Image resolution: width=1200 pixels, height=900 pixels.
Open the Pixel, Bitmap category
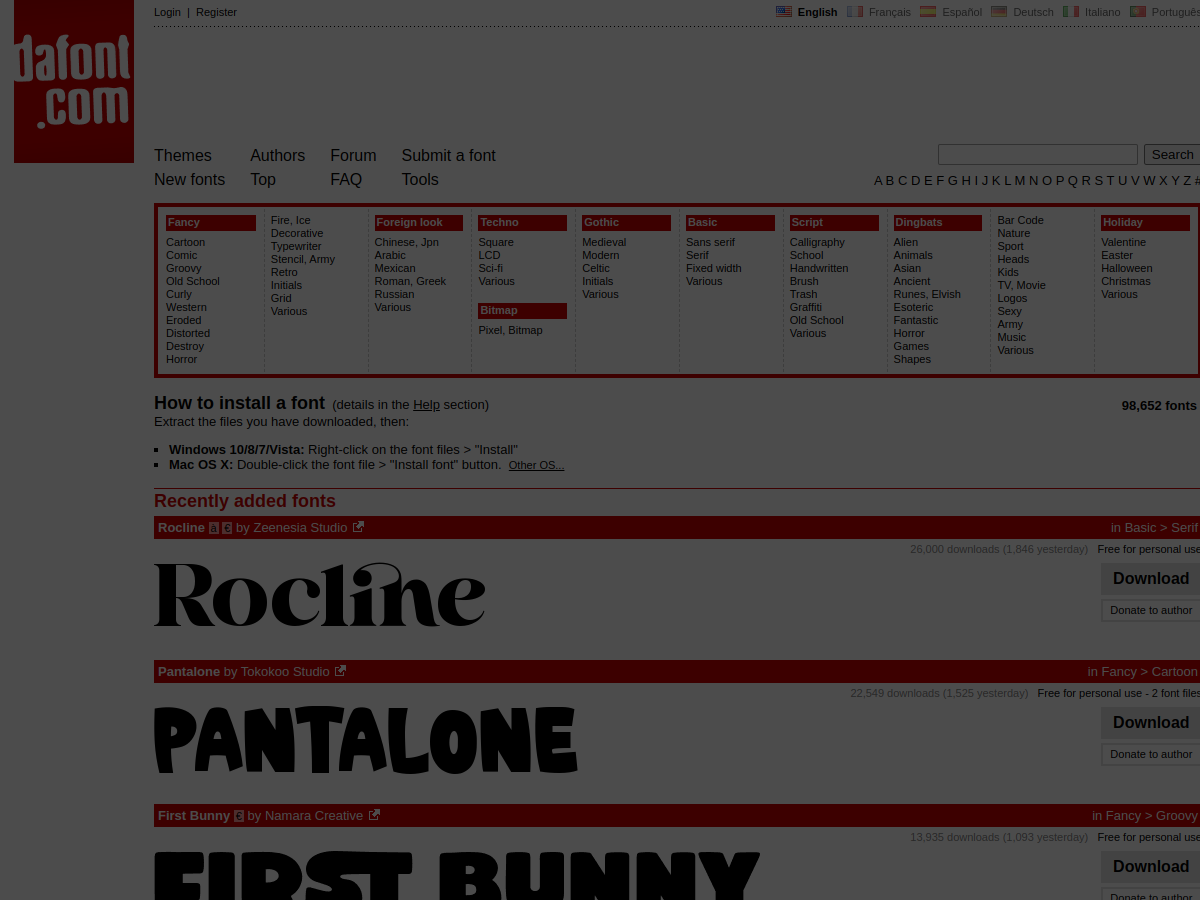pos(510,330)
